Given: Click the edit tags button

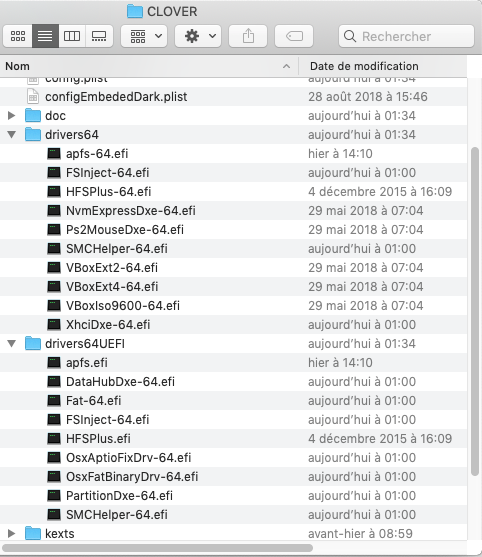Looking at the screenshot, I should tap(294, 36).
